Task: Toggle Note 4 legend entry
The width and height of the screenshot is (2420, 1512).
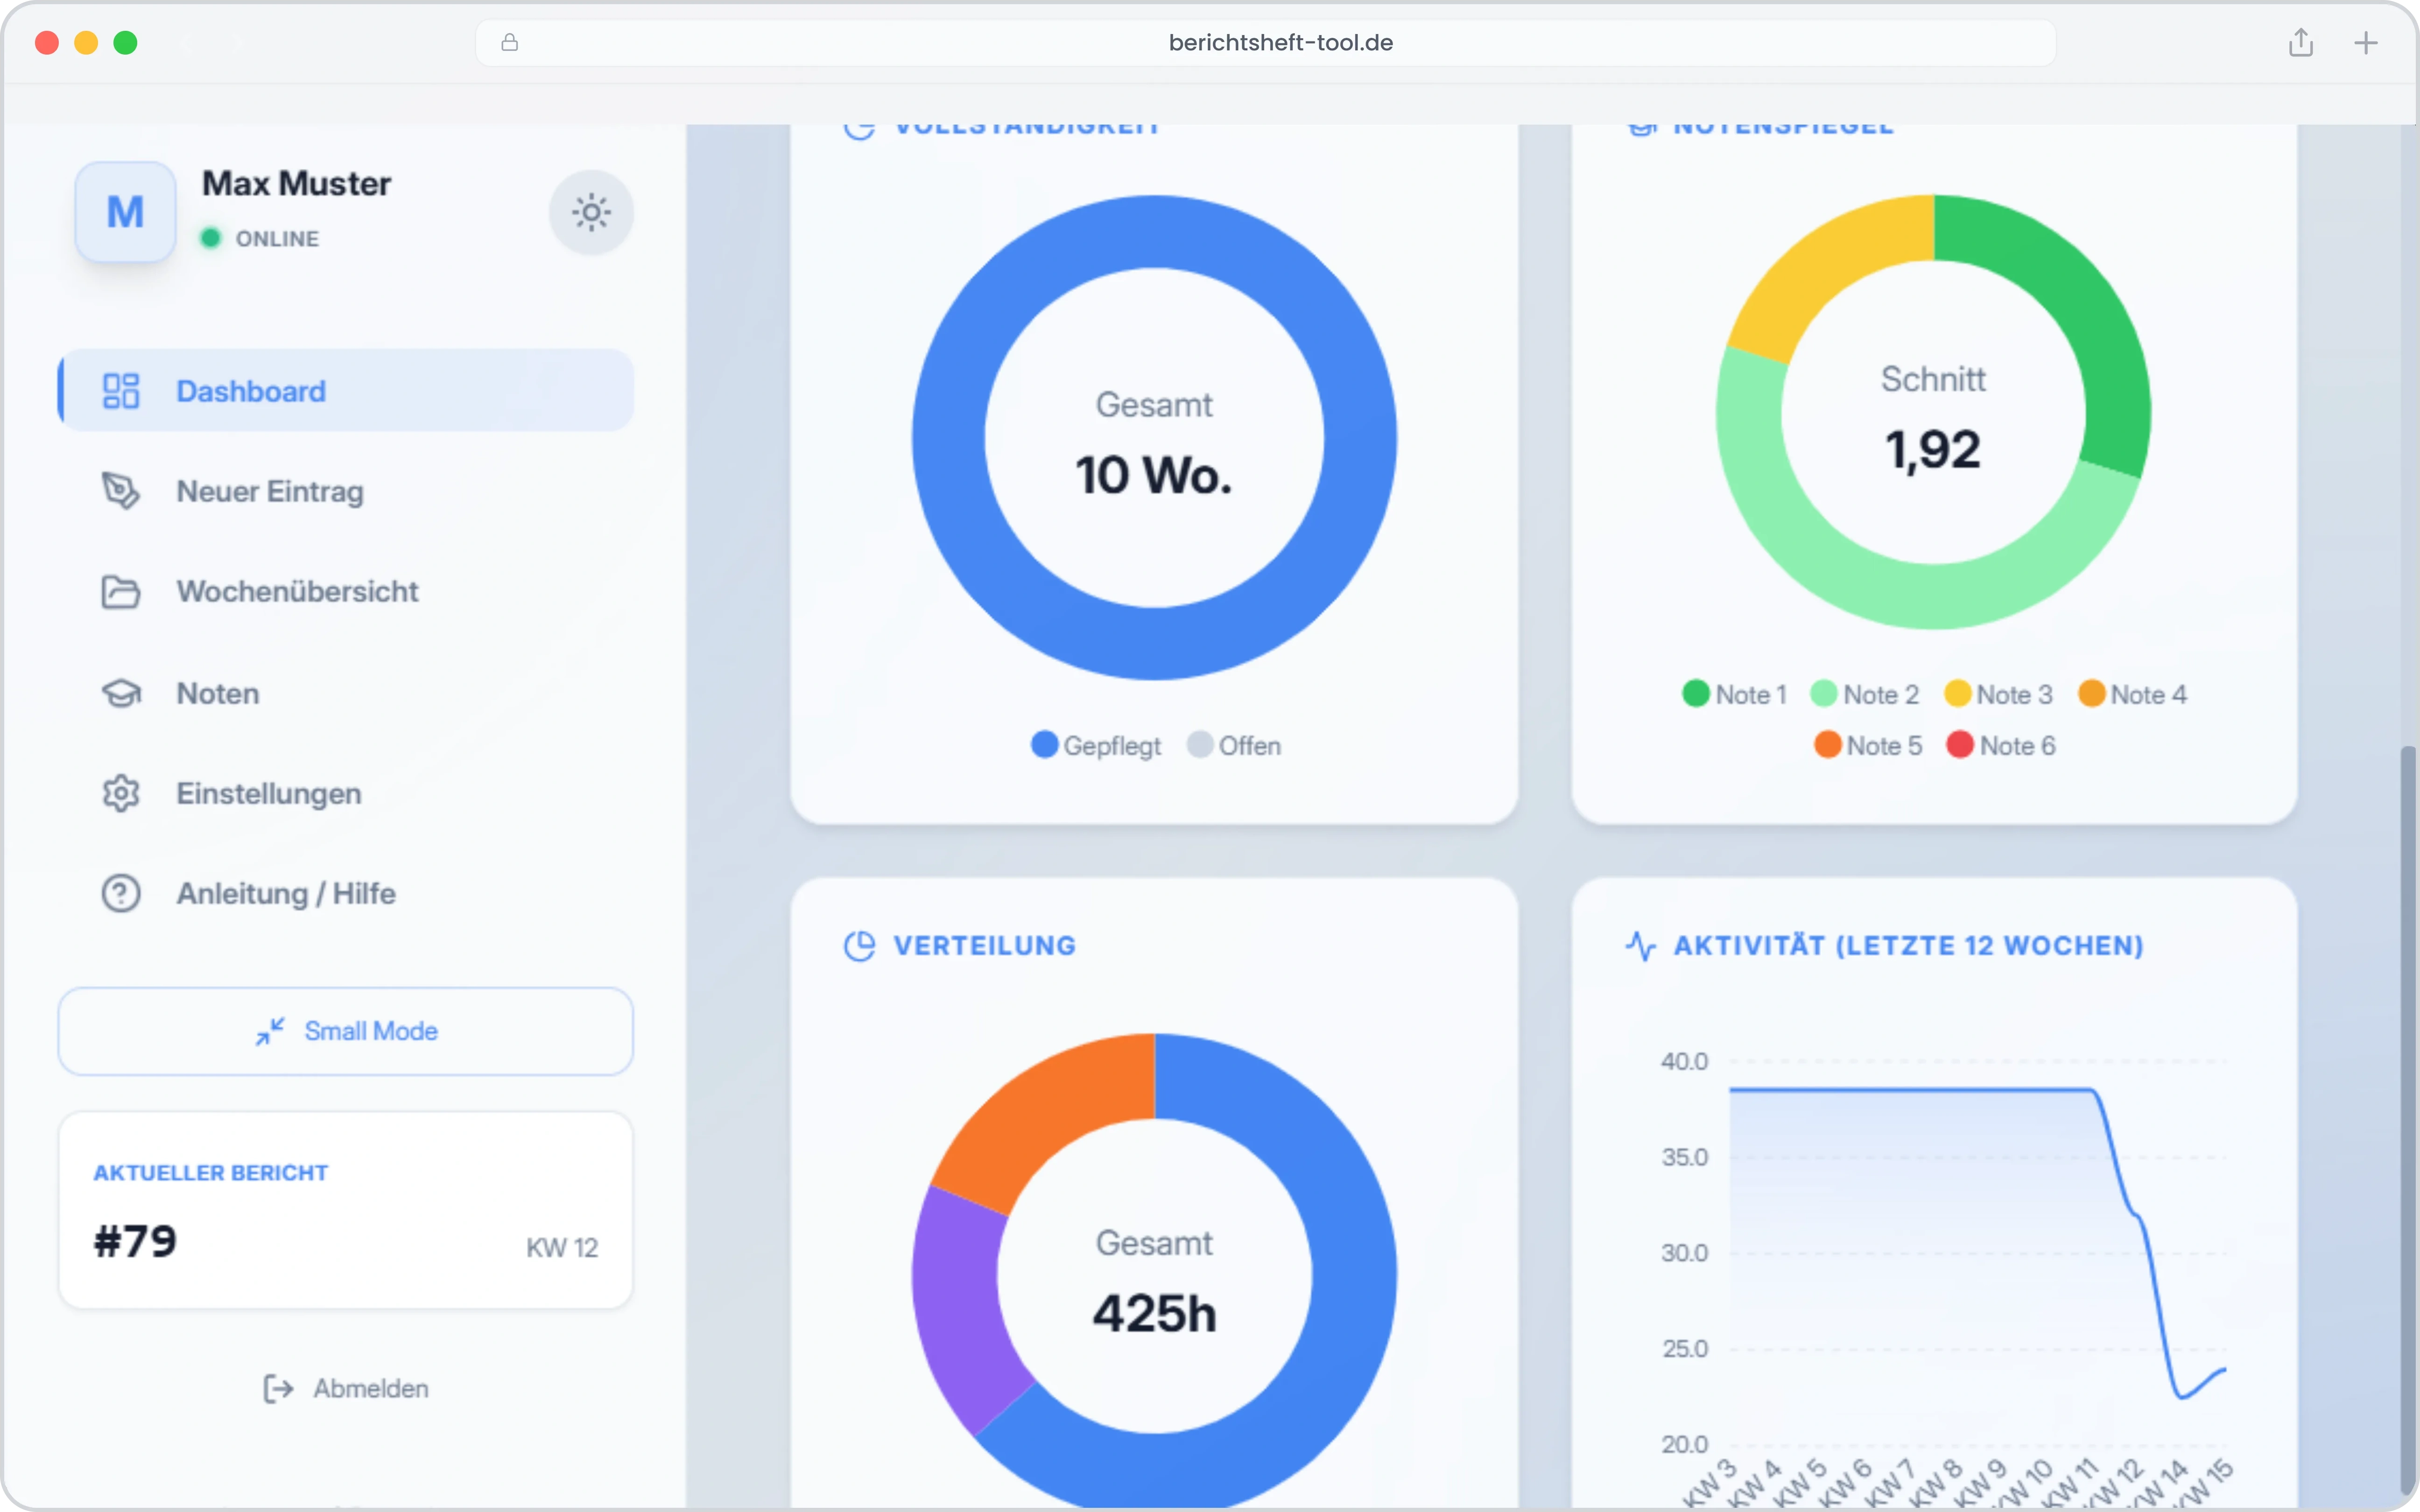Action: tap(2133, 694)
